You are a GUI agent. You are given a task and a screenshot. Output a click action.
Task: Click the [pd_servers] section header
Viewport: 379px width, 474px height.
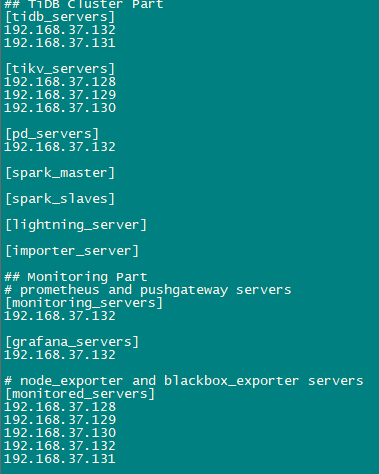pos(52,134)
